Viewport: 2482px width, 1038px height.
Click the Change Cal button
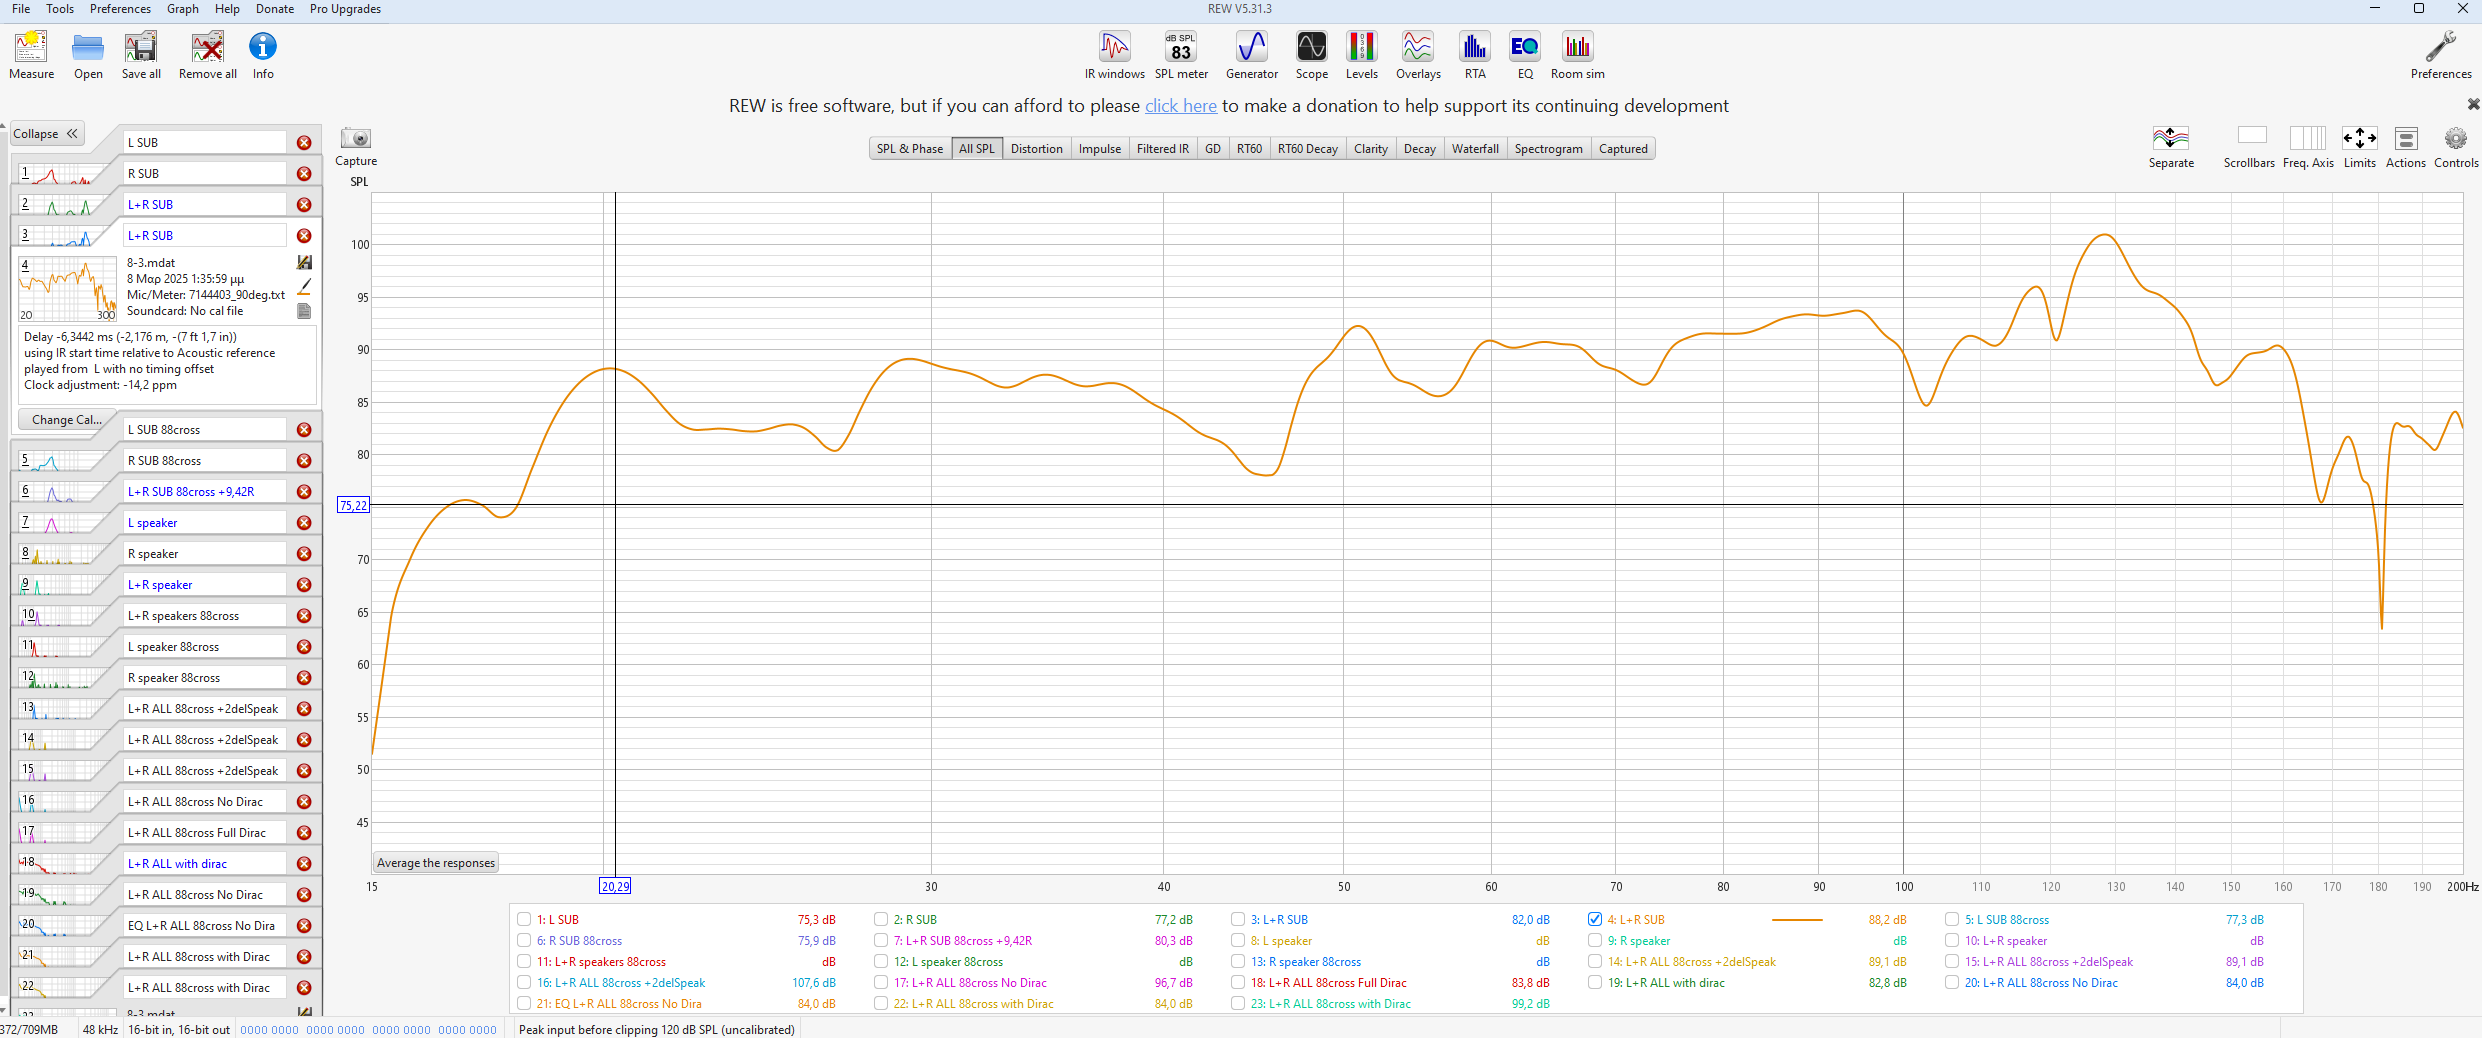click(x=66, y=420)
